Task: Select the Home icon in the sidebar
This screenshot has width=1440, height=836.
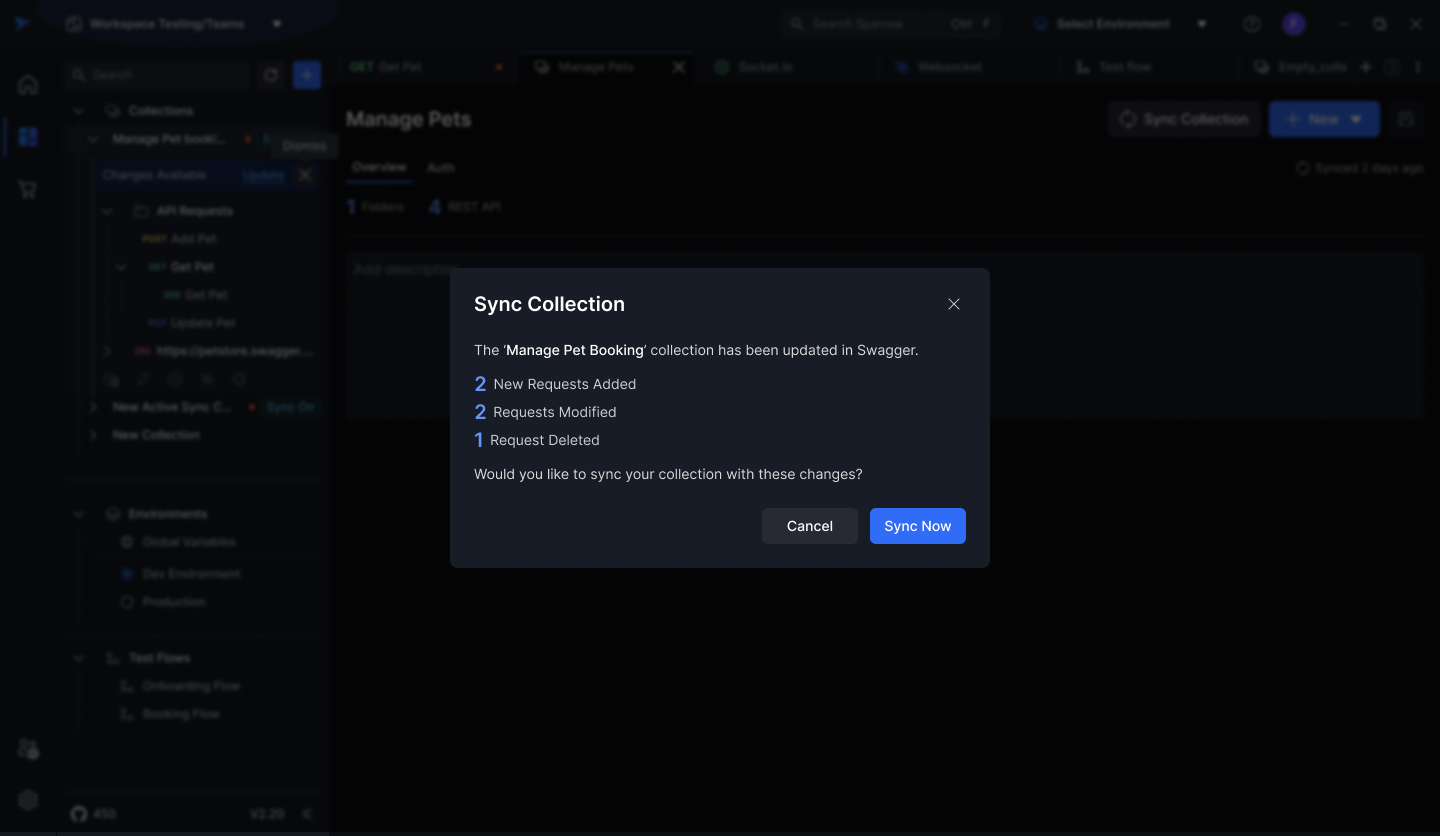Action: point(27,84)
